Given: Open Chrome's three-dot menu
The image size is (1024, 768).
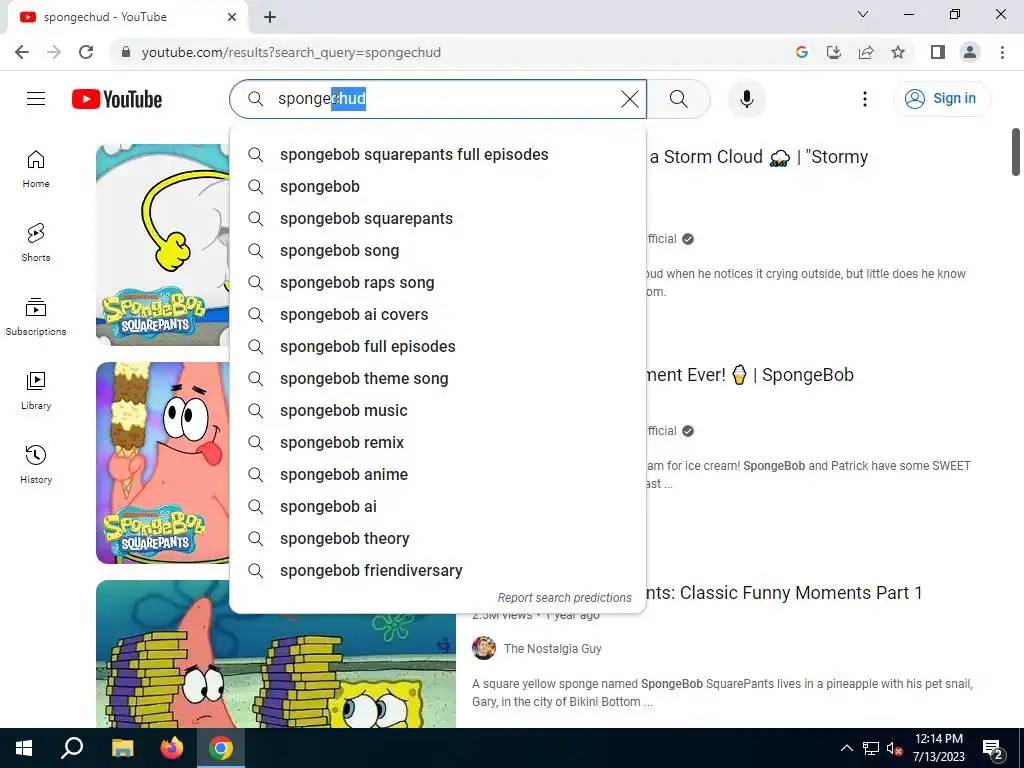Looking at the screenshot, I should tap(1002, 52).
